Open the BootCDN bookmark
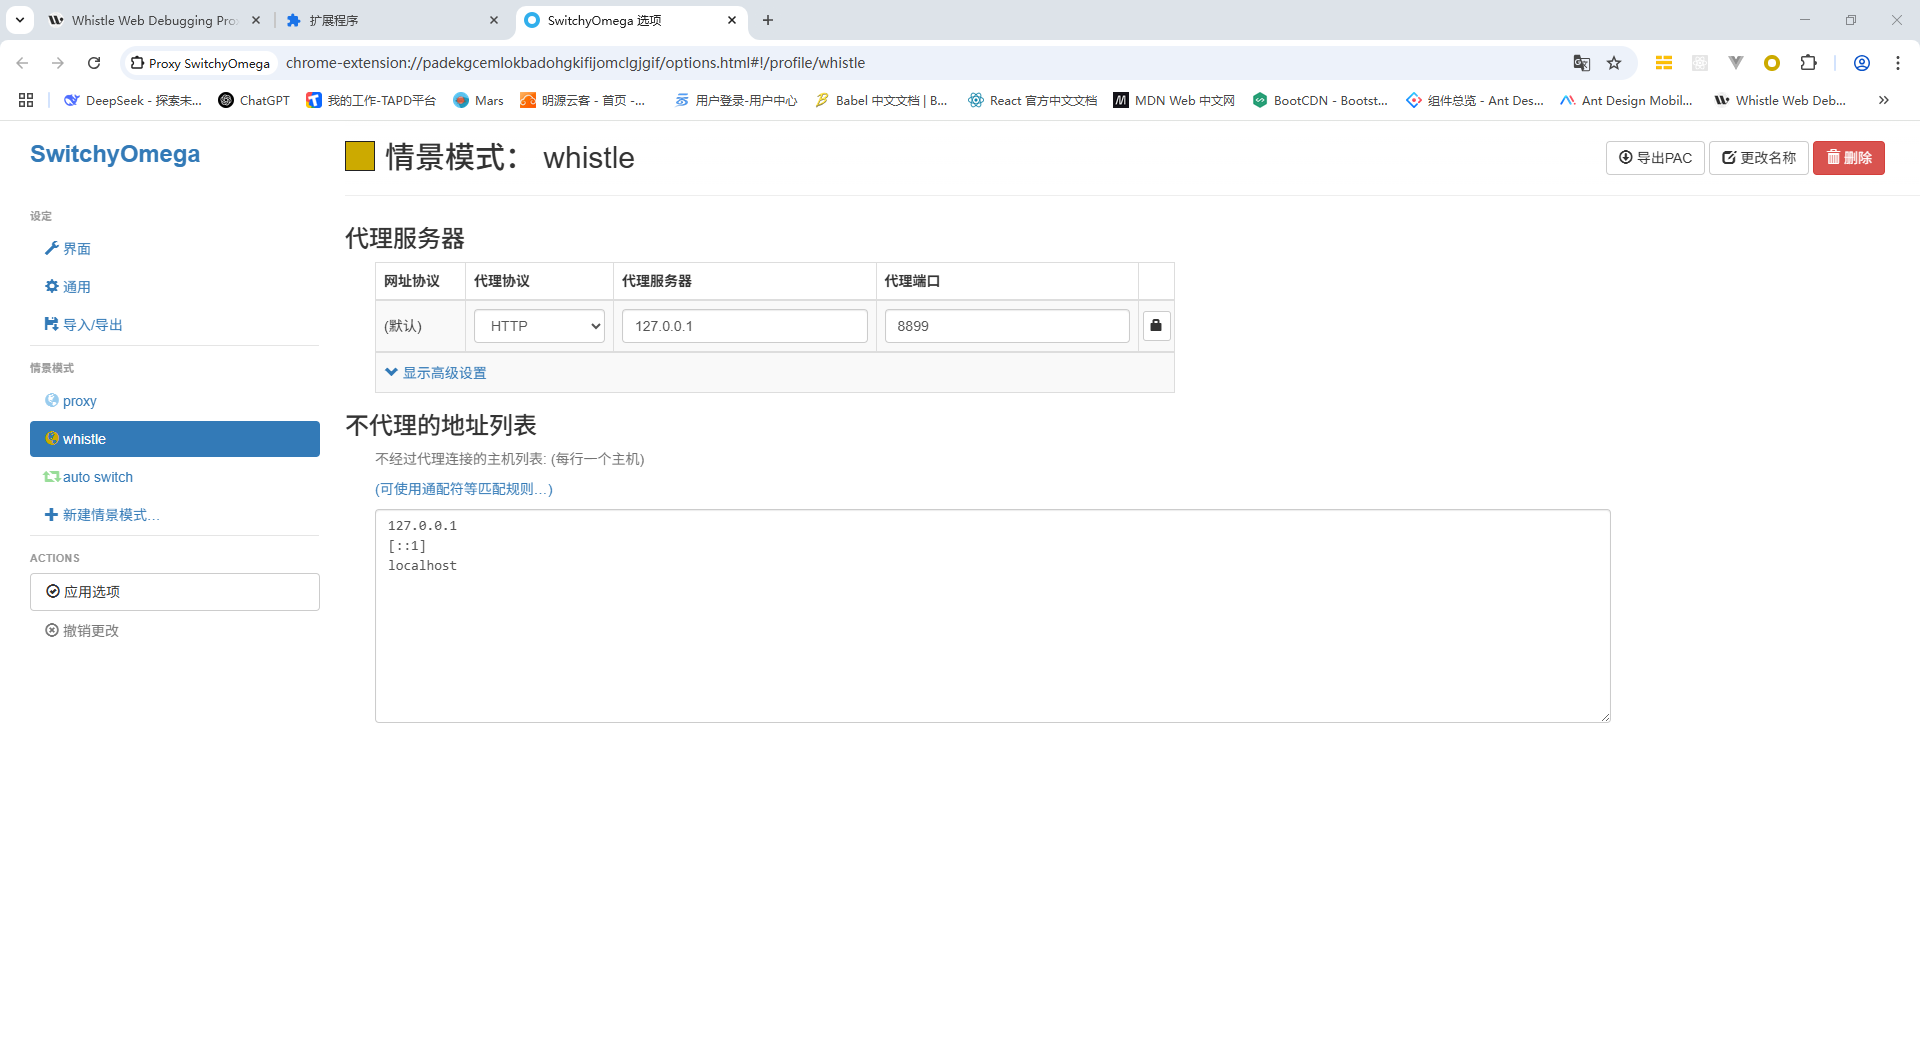Image resolution: width=1920 pixels, height=1040 pixels. [1320, 100]
